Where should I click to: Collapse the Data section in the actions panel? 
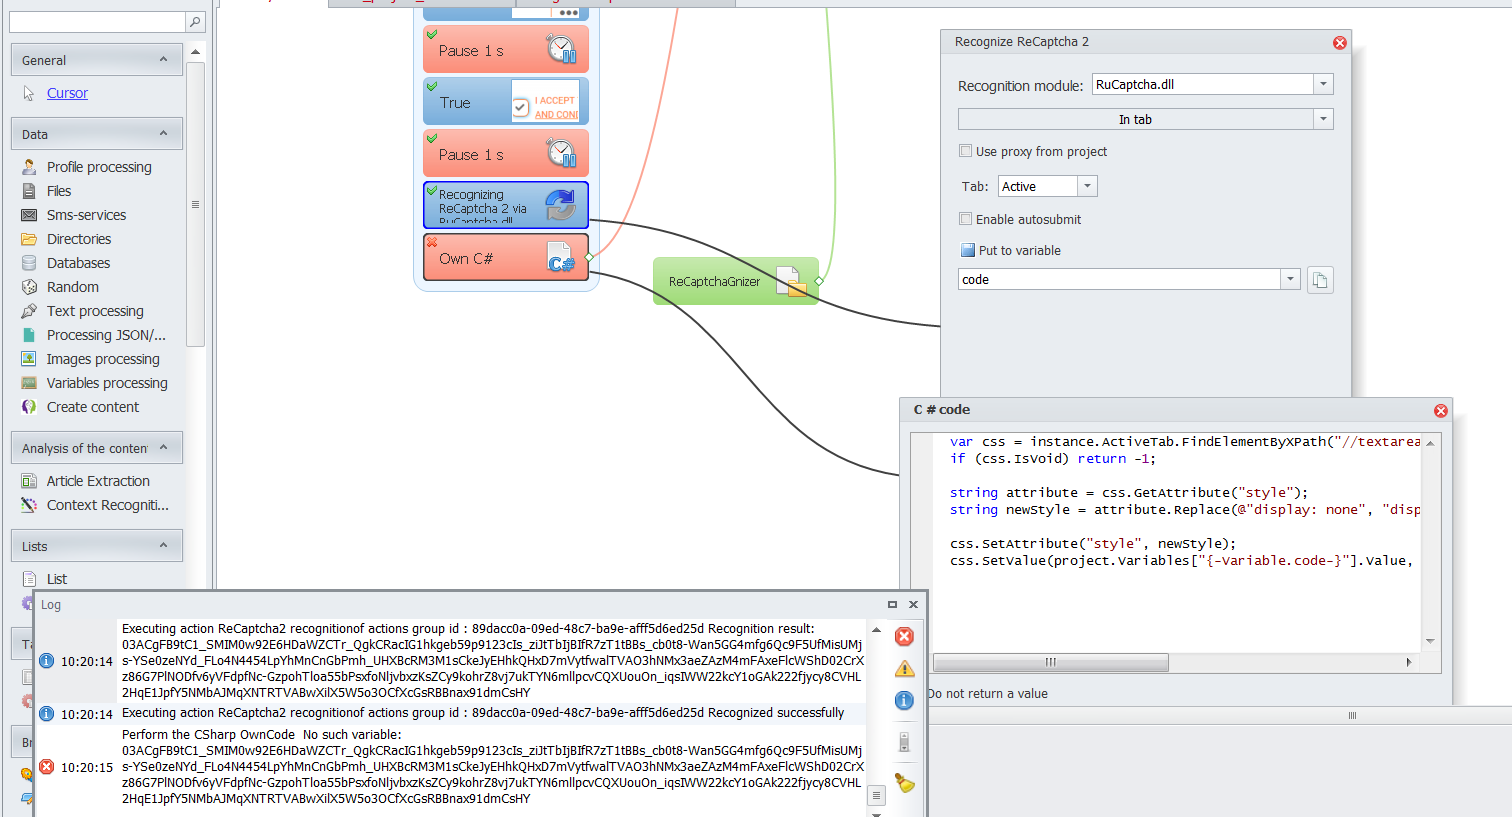pyautogui.click(x=163, y=134)
